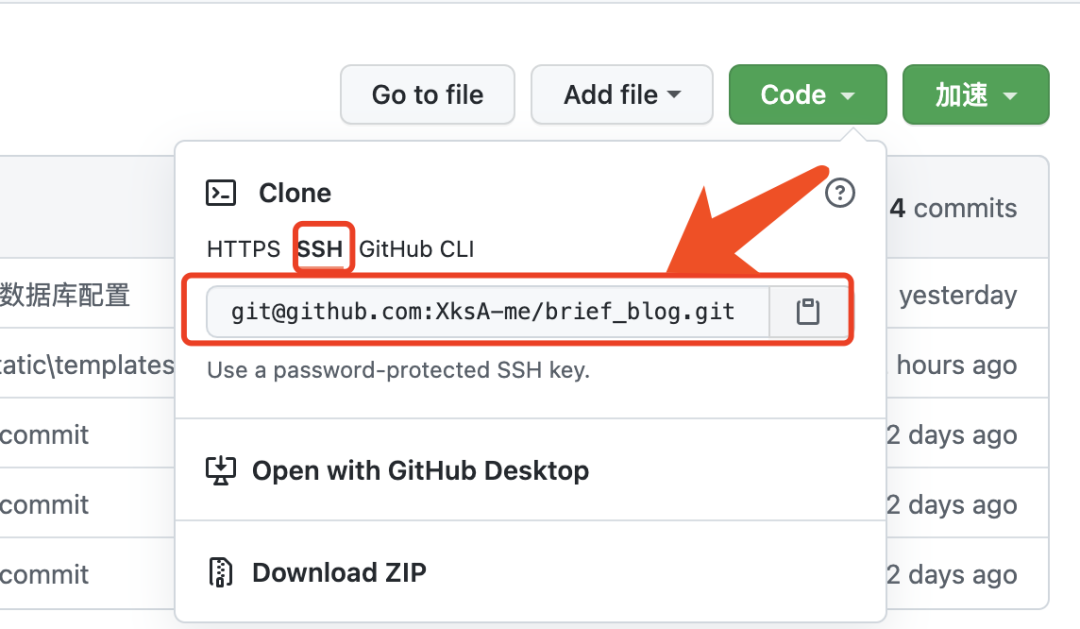Click the Go to file button
The width and height of the screenshot is (1080, 629).
point(427,94)
